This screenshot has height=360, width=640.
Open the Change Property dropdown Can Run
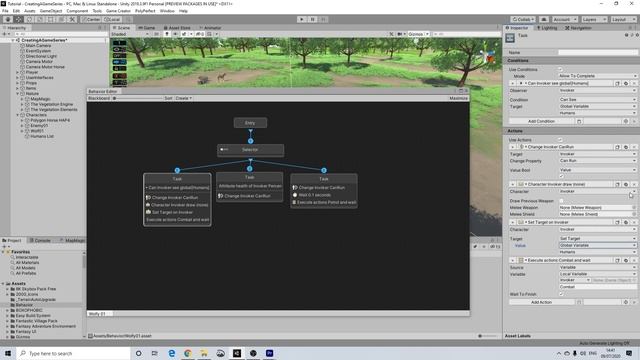point(598,161)
